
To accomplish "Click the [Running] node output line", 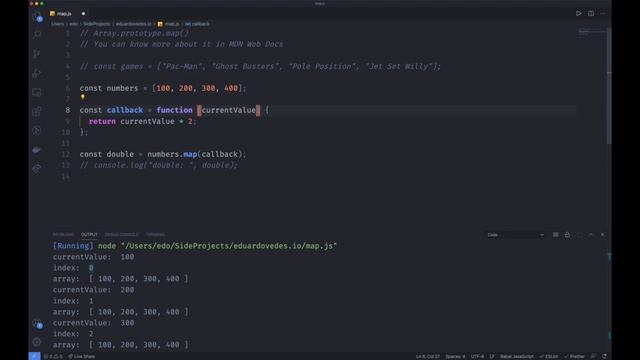I will point(195,246).
